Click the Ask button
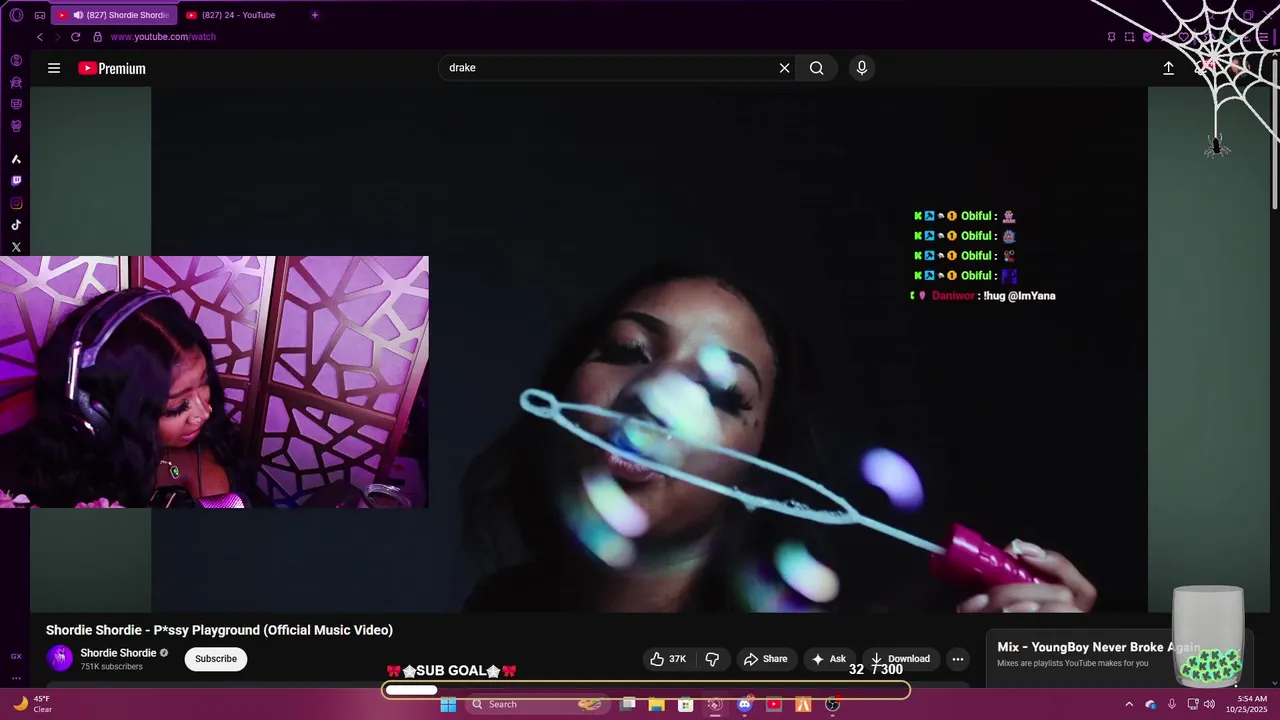1280x720 pixels. pyautogui.click(x=829, y=659)
